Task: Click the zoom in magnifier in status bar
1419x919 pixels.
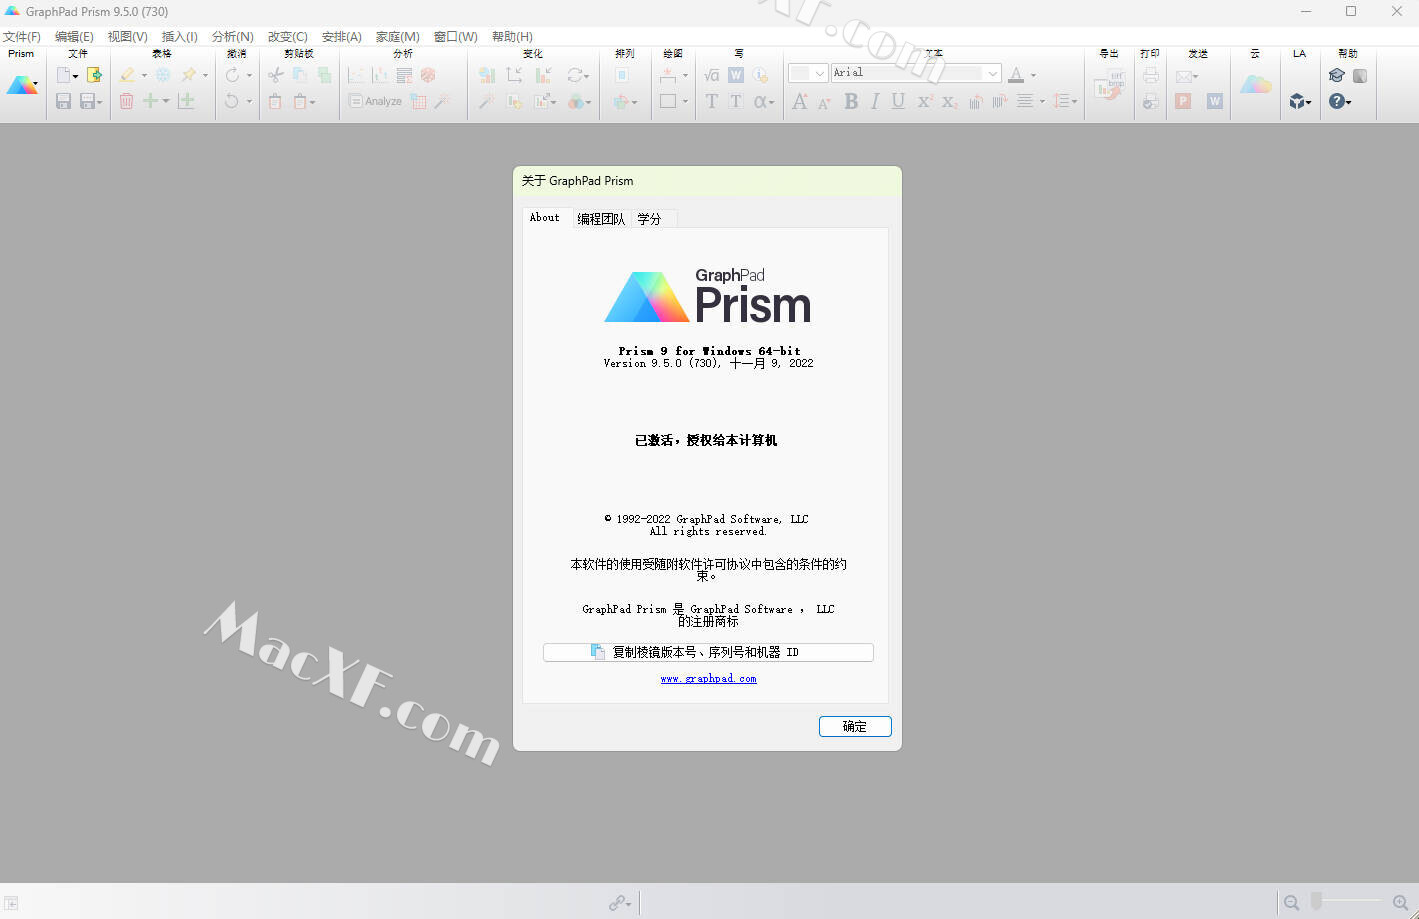Action: click(x=1400, y=903)
